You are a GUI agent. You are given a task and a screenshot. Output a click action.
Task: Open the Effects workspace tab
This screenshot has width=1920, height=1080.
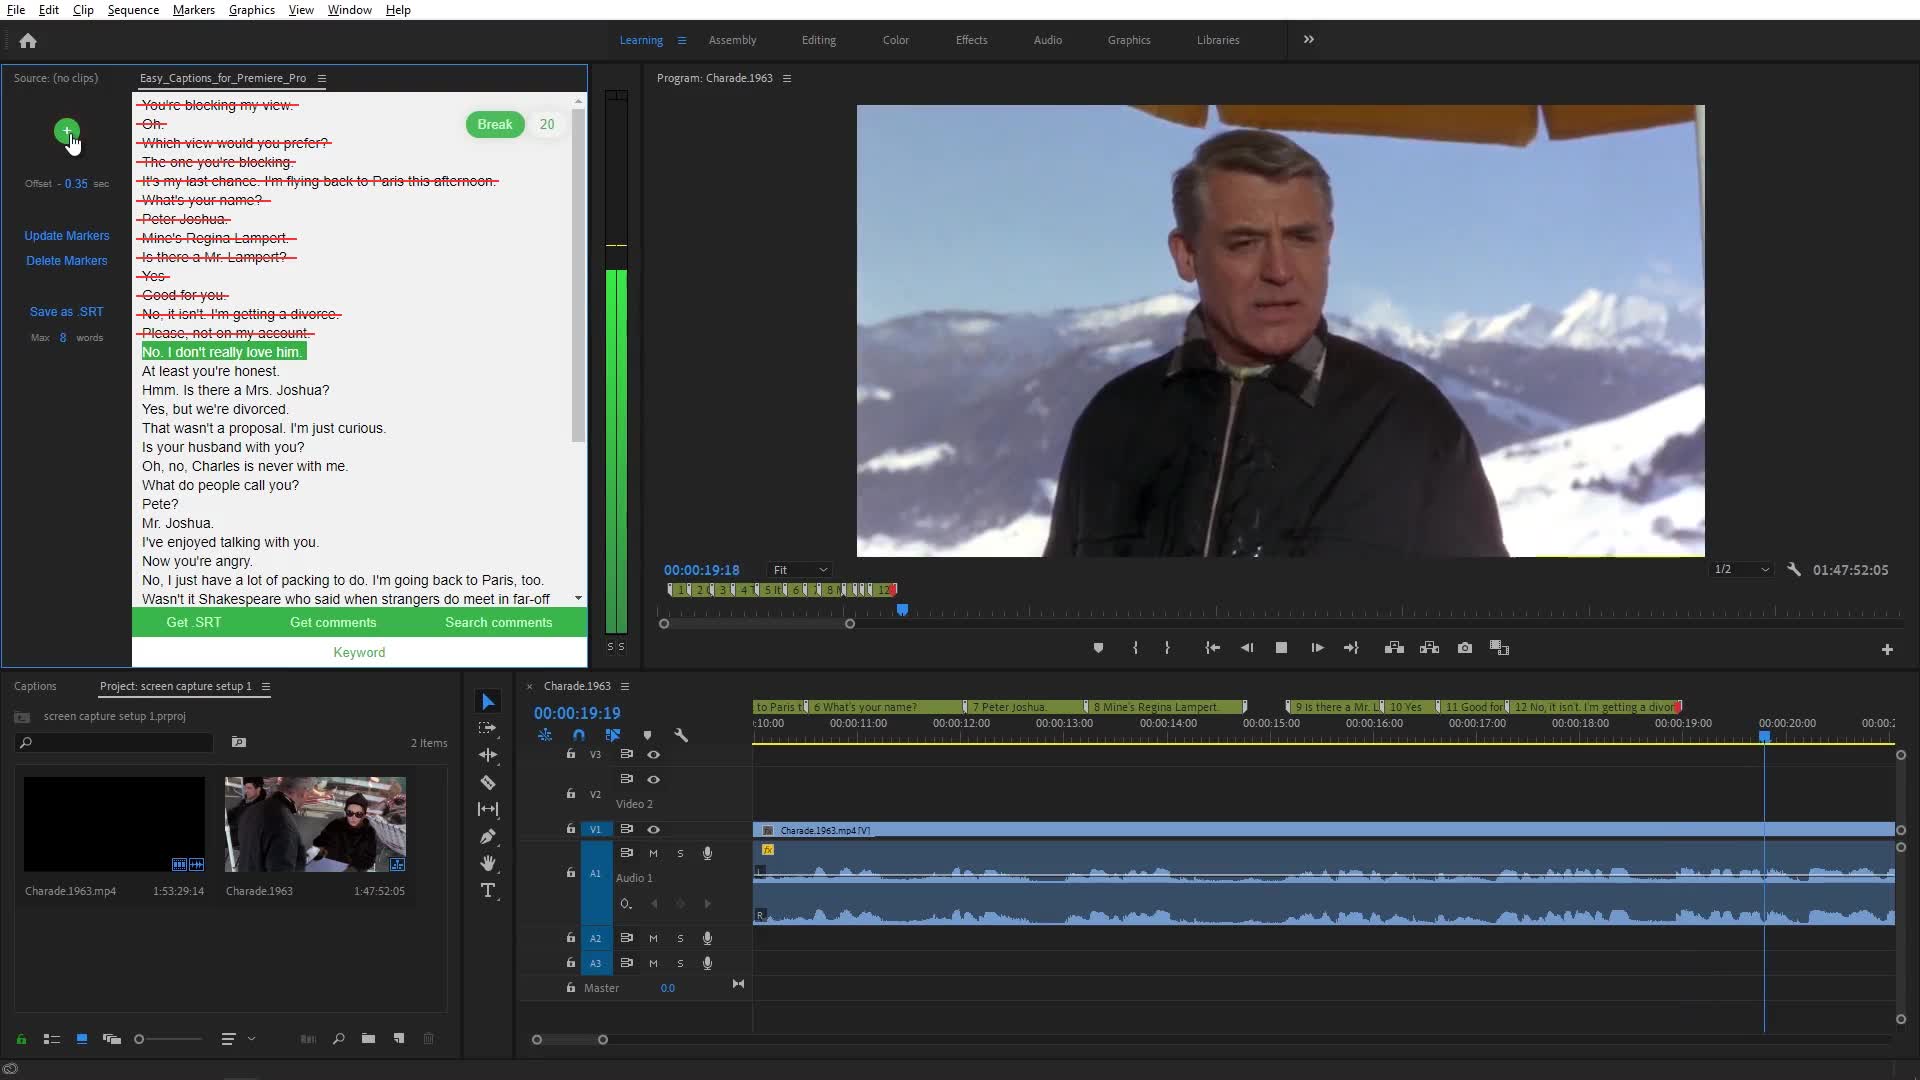click(x=971, y=40)
